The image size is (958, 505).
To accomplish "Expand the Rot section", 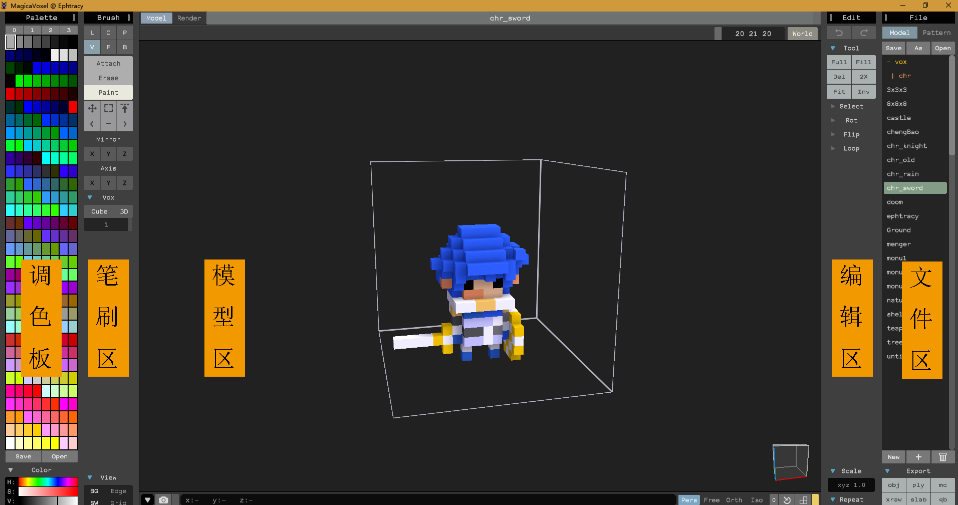I will coord(833,120).
